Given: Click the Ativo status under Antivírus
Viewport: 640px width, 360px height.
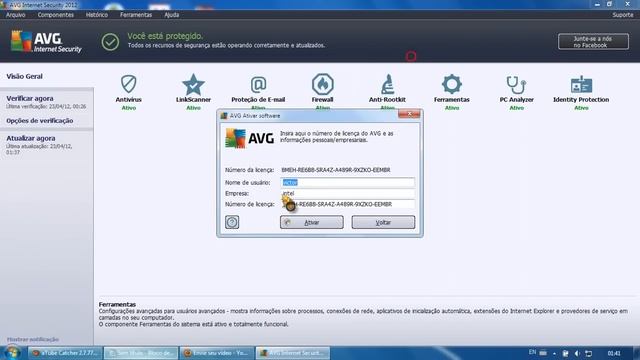Looking at the screenshot, I should [x=129, y=108].
